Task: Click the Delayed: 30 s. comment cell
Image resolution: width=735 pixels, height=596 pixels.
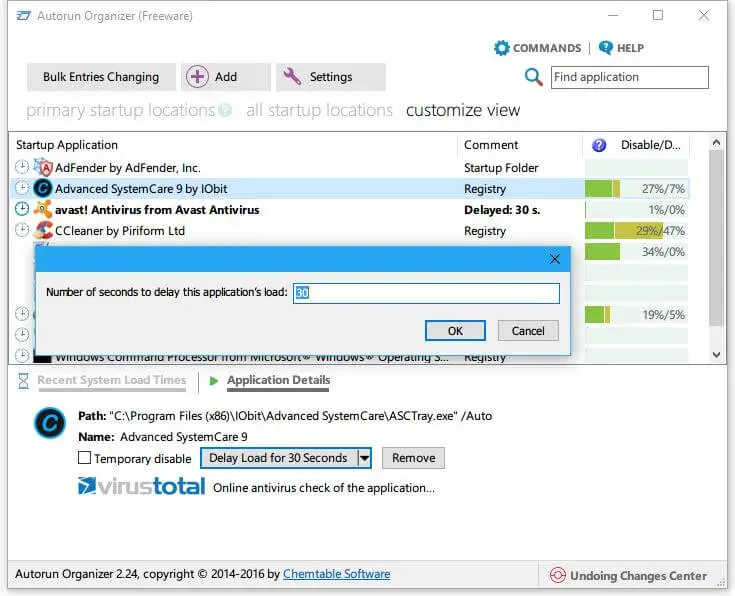Action: point(502,210)
